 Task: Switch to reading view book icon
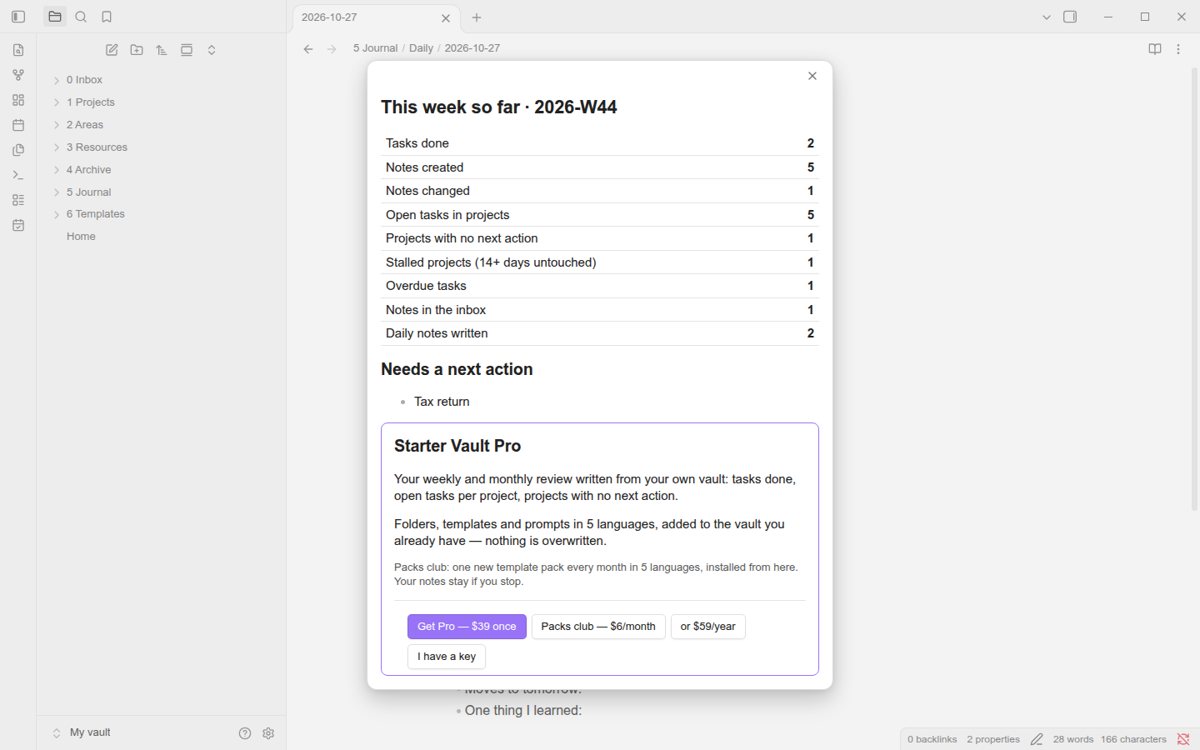[1155, 48]
